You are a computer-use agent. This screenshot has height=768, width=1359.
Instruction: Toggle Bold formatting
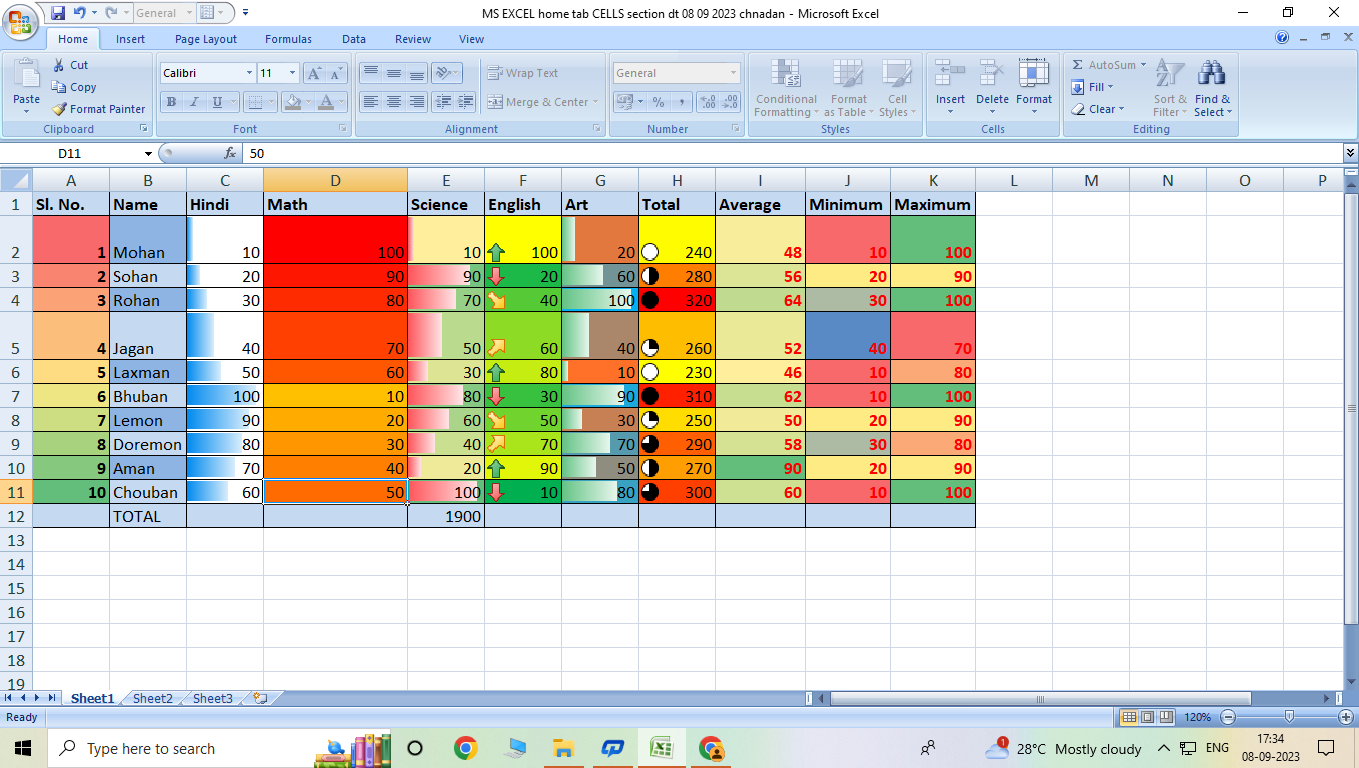[x=171, y=102]
